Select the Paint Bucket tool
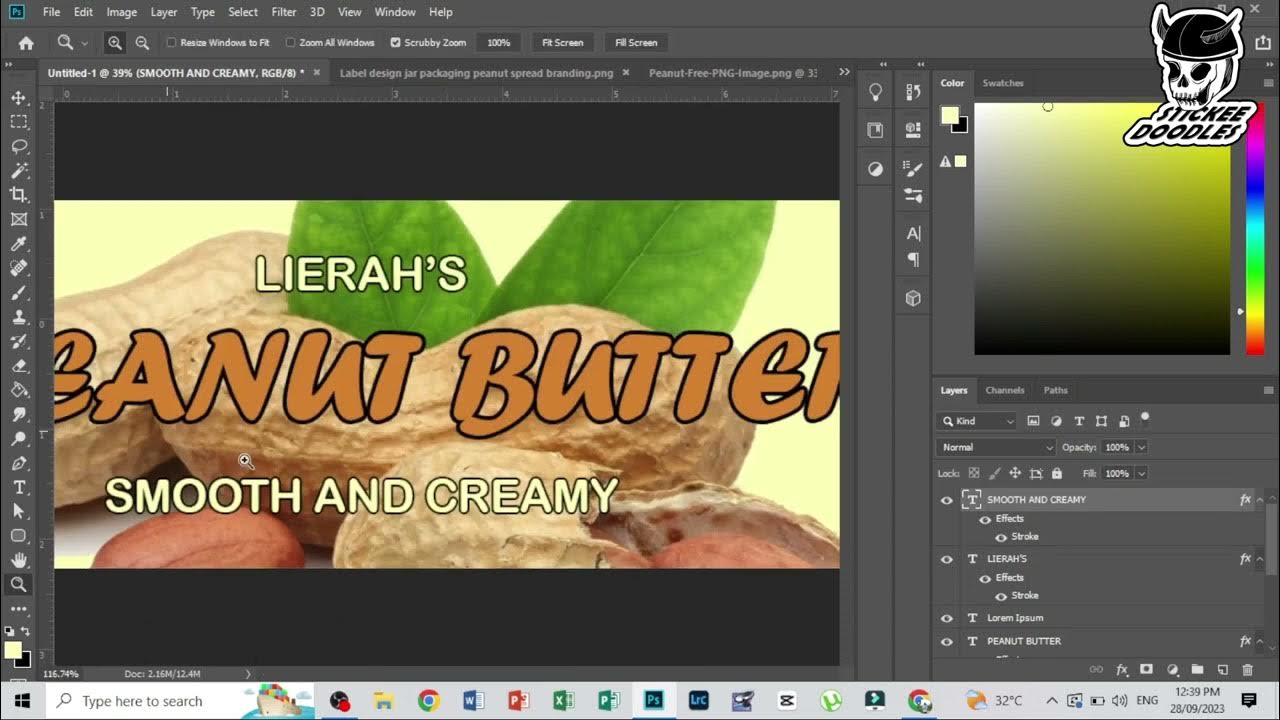 19,390
